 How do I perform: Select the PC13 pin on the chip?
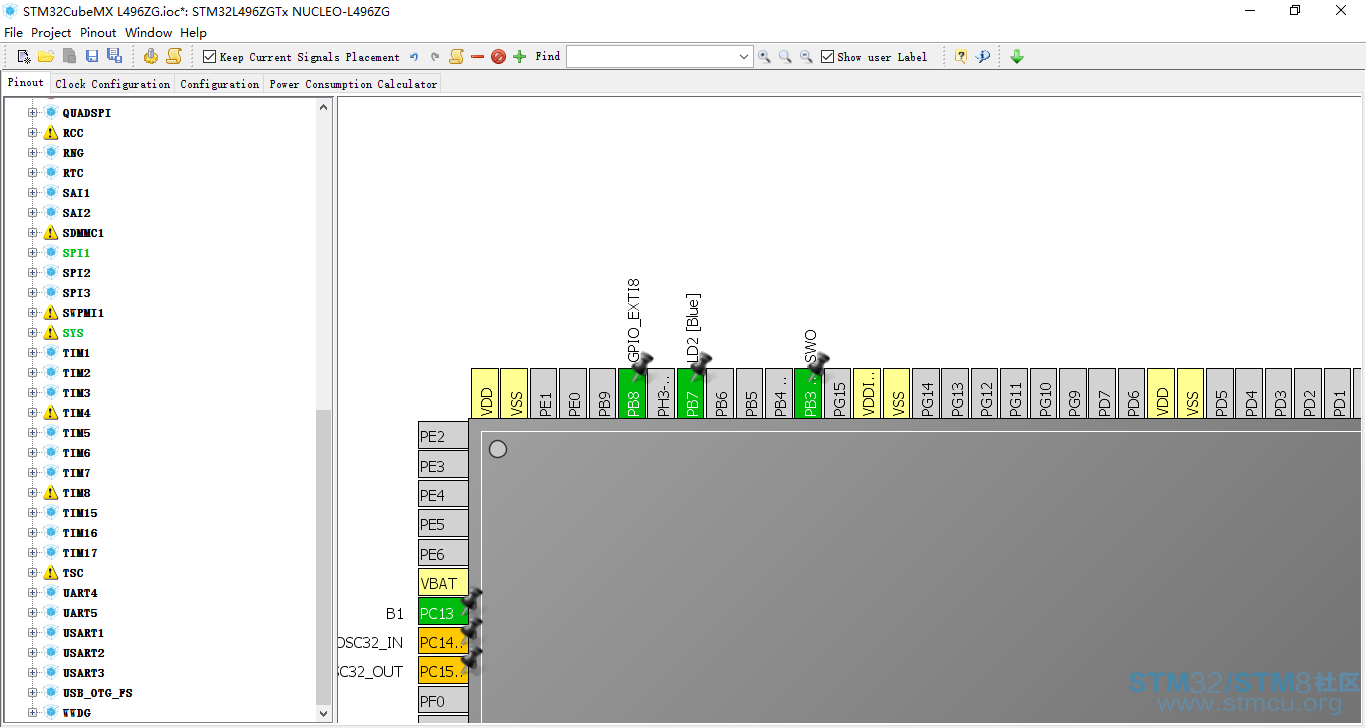coord(443,613)
